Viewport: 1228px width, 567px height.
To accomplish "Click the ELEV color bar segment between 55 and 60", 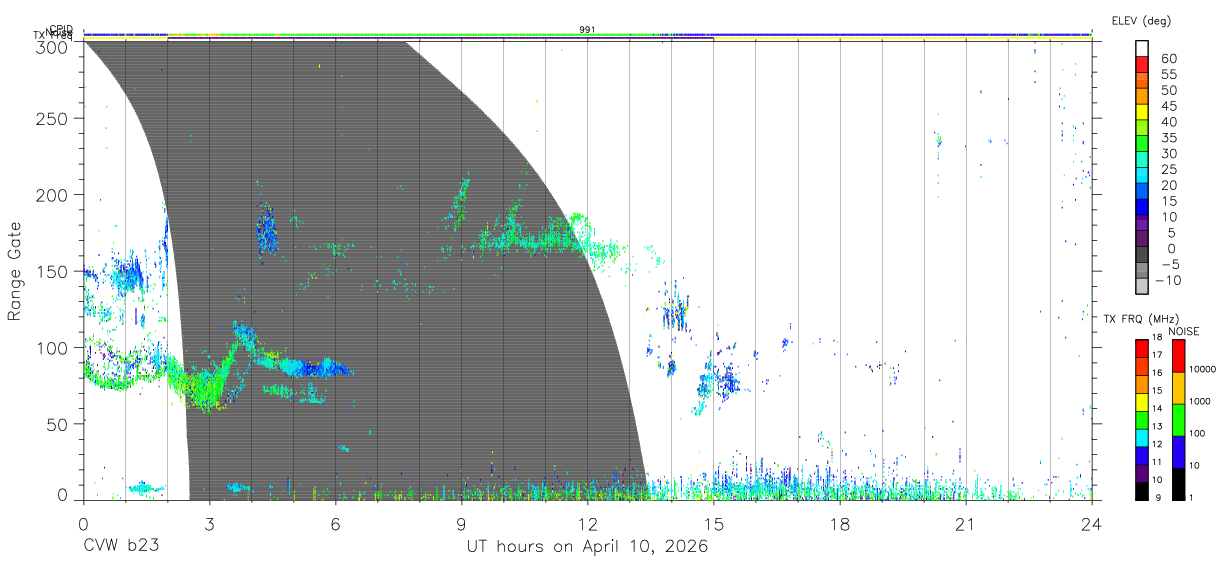I will tap(1142, 65).
